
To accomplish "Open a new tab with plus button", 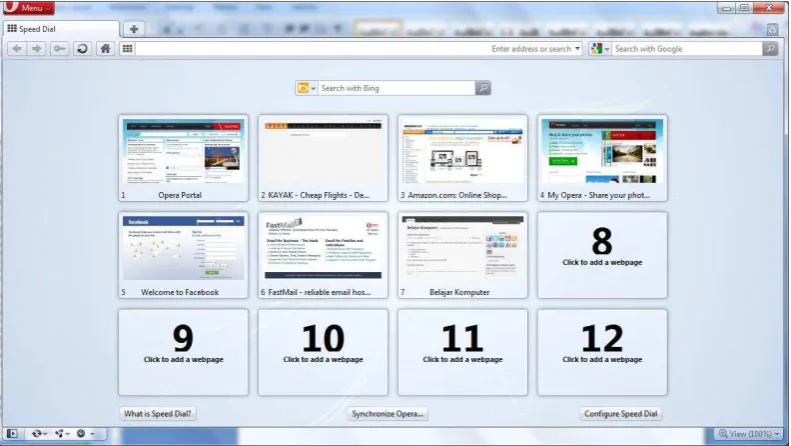I will pos(134,29).
